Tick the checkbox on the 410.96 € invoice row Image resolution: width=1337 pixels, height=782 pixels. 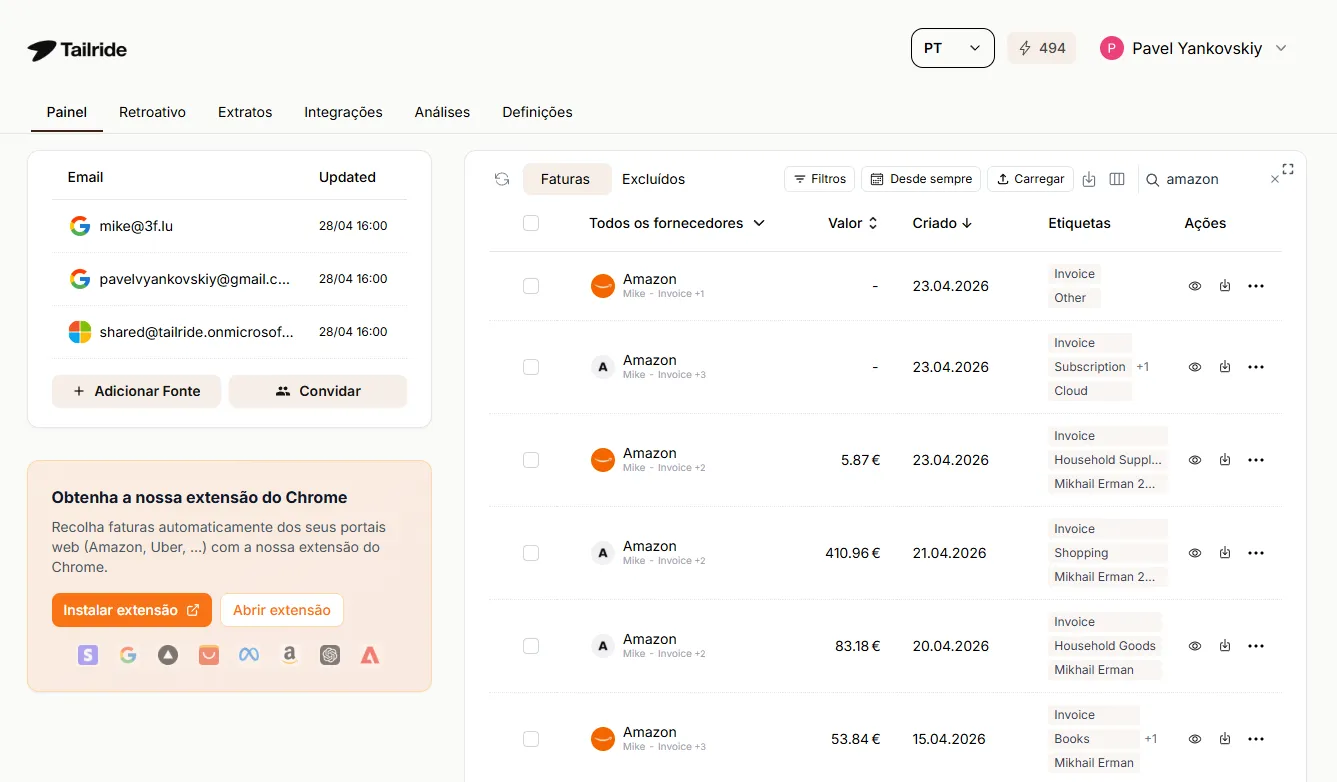(x=531, y=552)
